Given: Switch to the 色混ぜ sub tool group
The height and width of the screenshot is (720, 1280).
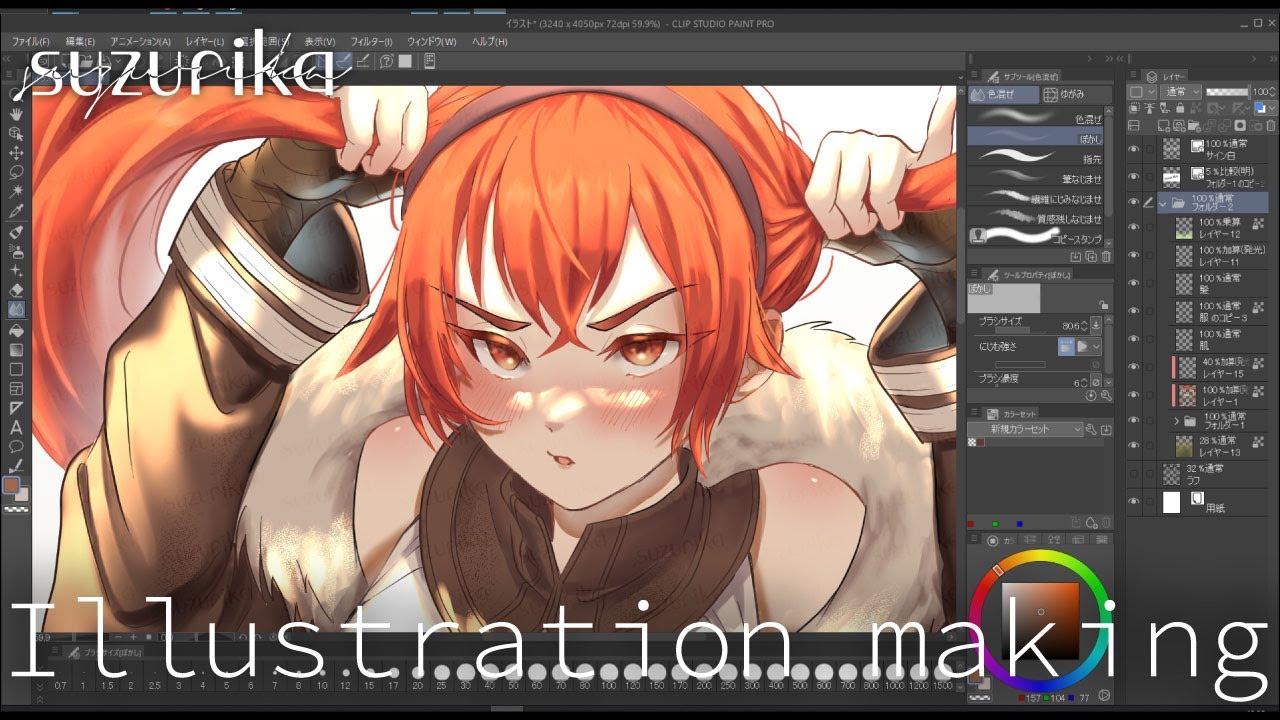Looking at the screenshot, I should pyautogui.click(x=1003, y=95).
